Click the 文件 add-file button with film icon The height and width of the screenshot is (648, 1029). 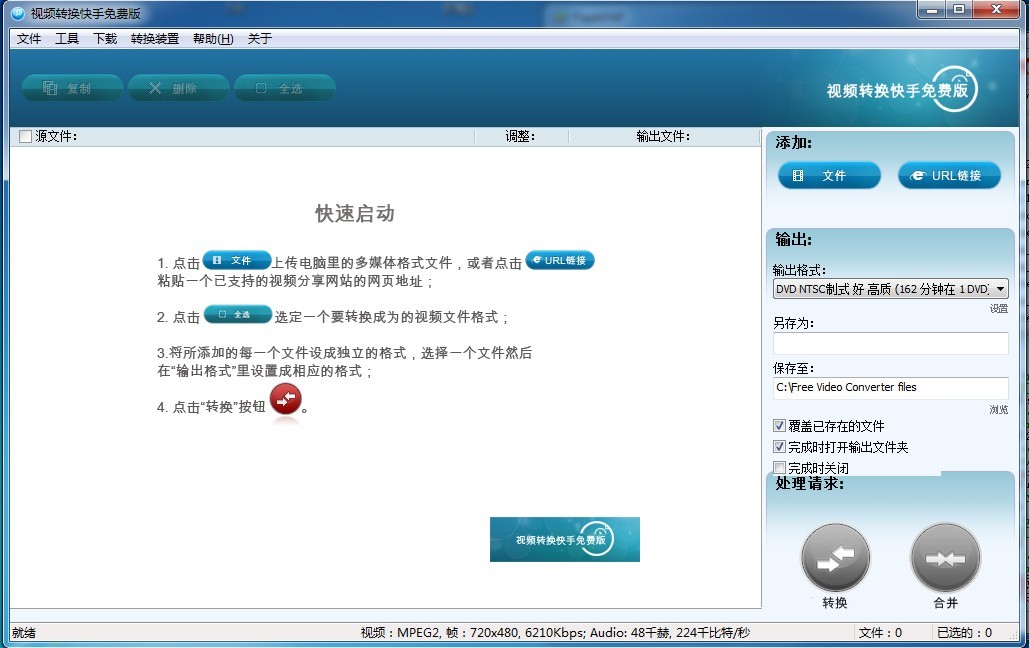[x=829, y=176]
